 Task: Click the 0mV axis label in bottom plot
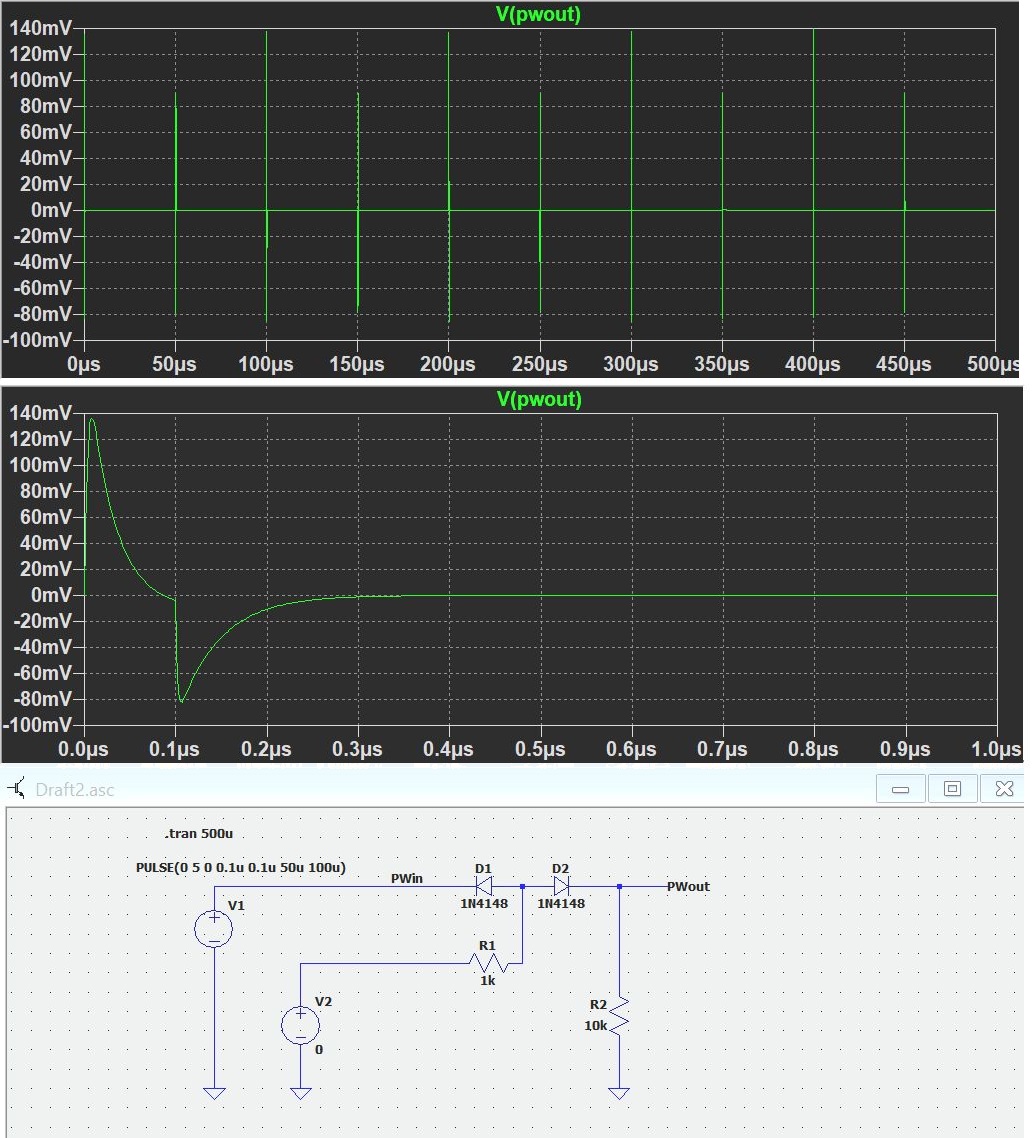click(52, 595)
